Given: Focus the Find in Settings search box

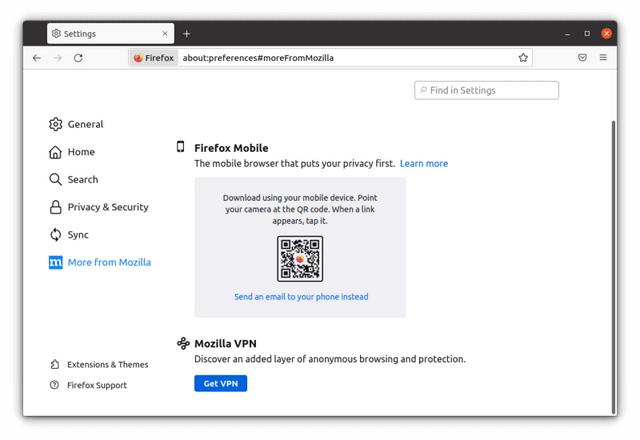Looking at the screenshot, I should 486,90.
